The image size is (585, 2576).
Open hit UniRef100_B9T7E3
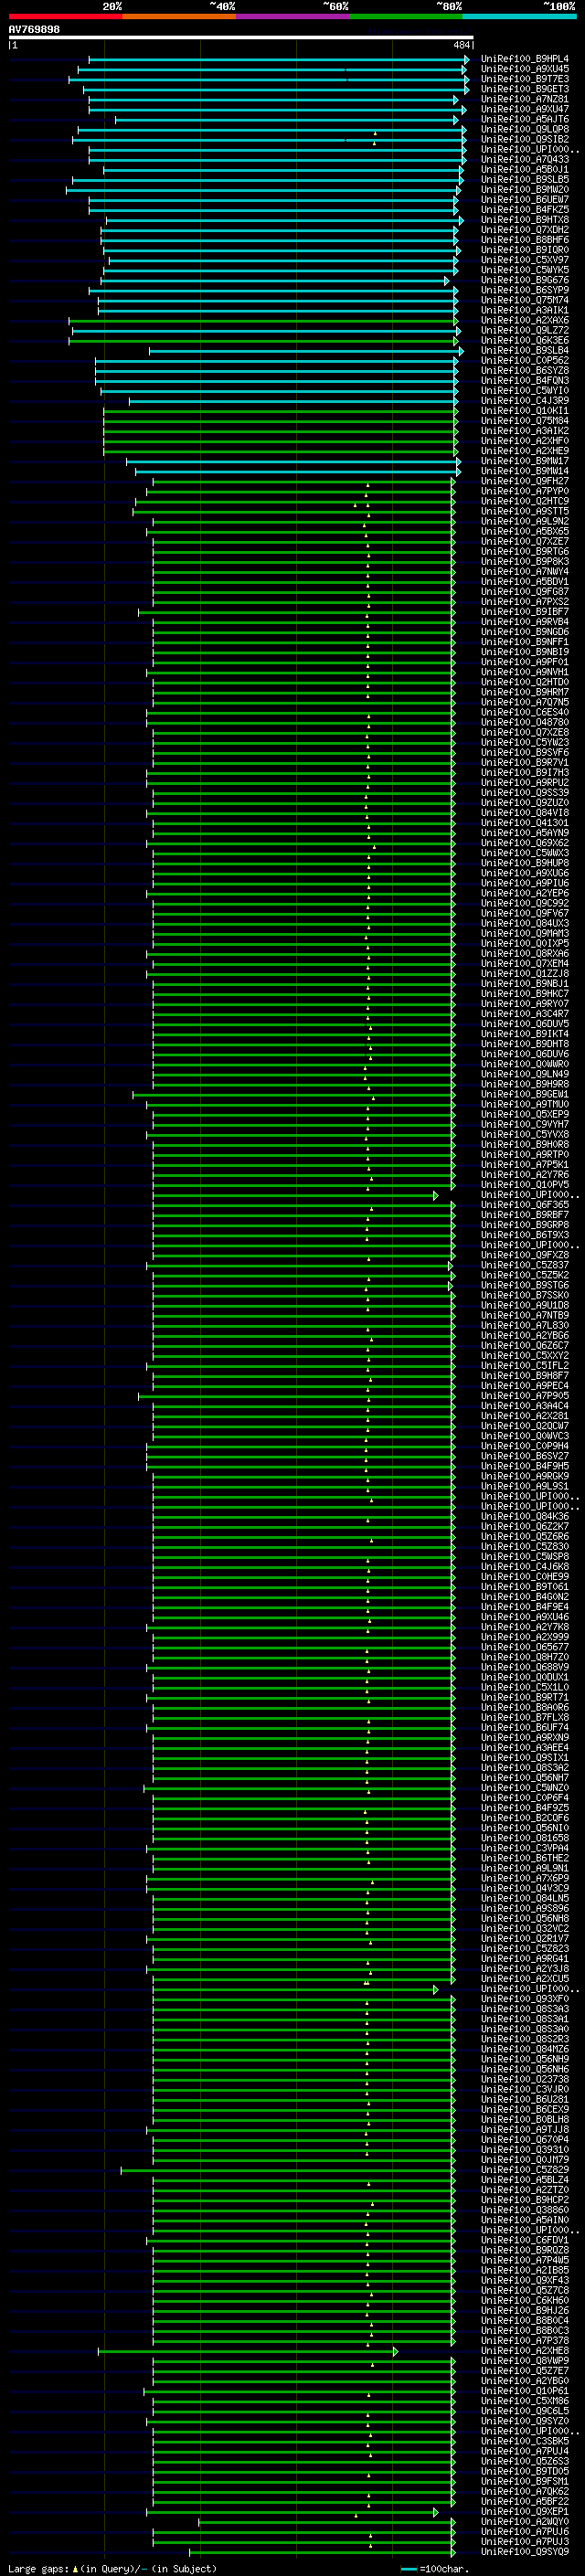point(525,79)
